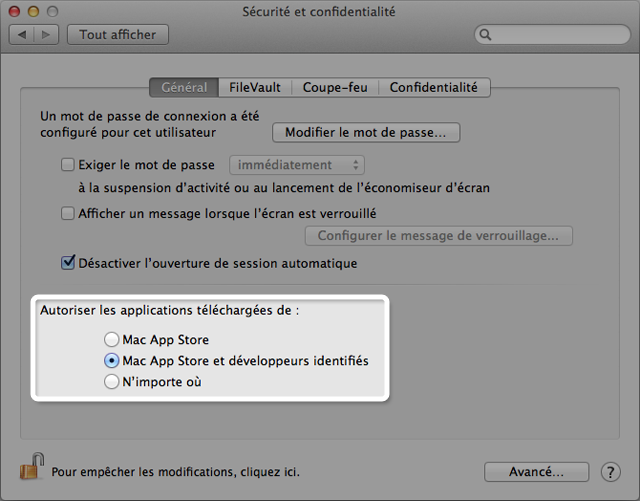Enable Exiger le mot de passe checkbox
This screenshot has width=640, height=501.
point(68,165)
